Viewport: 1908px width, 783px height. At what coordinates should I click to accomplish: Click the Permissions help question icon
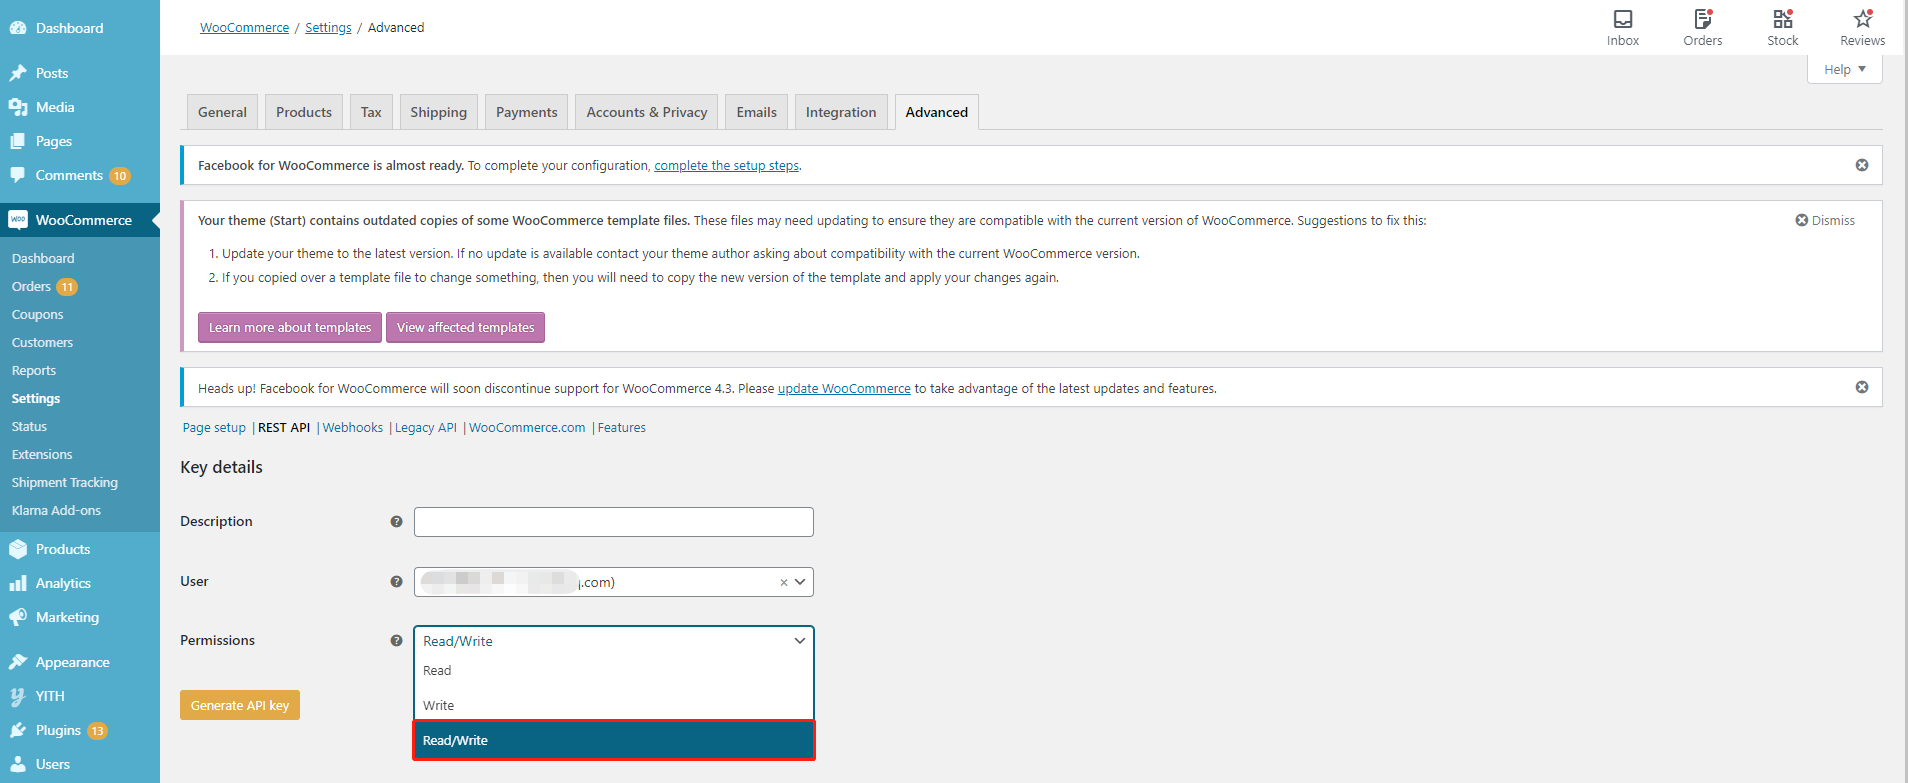click(x=396, y=641)
